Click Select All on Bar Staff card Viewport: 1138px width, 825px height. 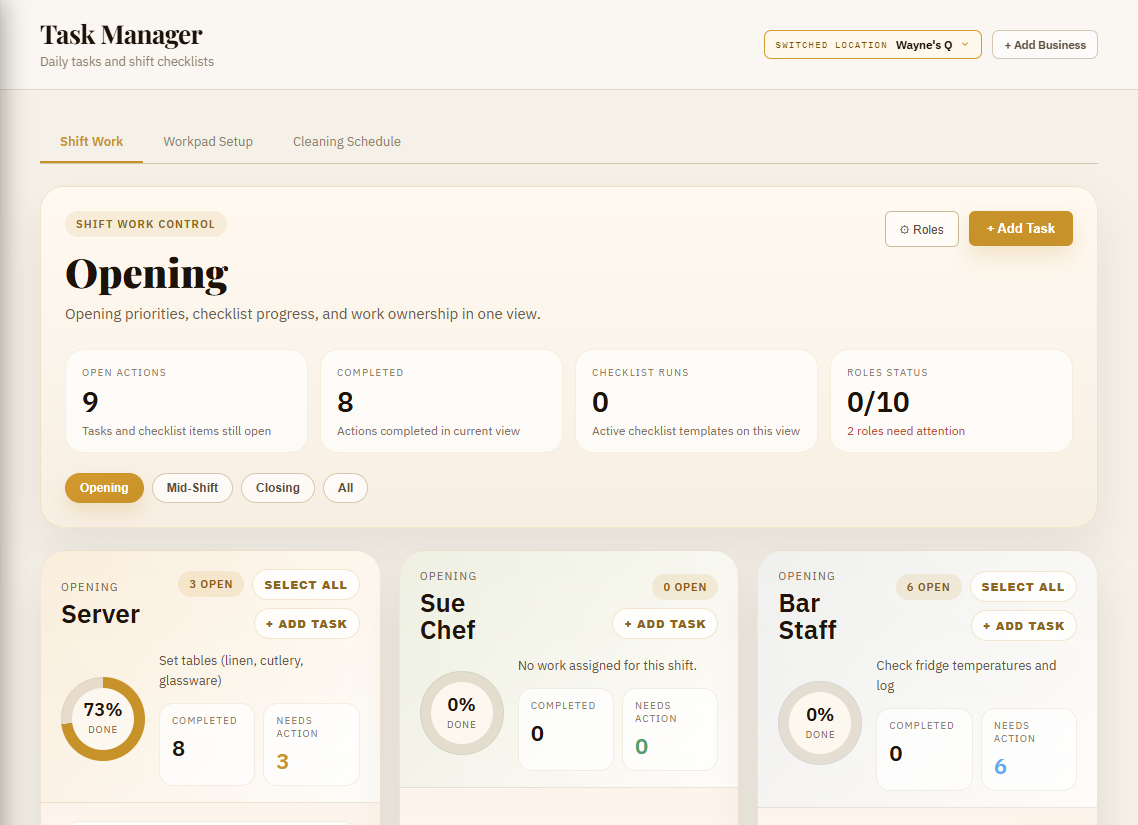point(1023,587)
